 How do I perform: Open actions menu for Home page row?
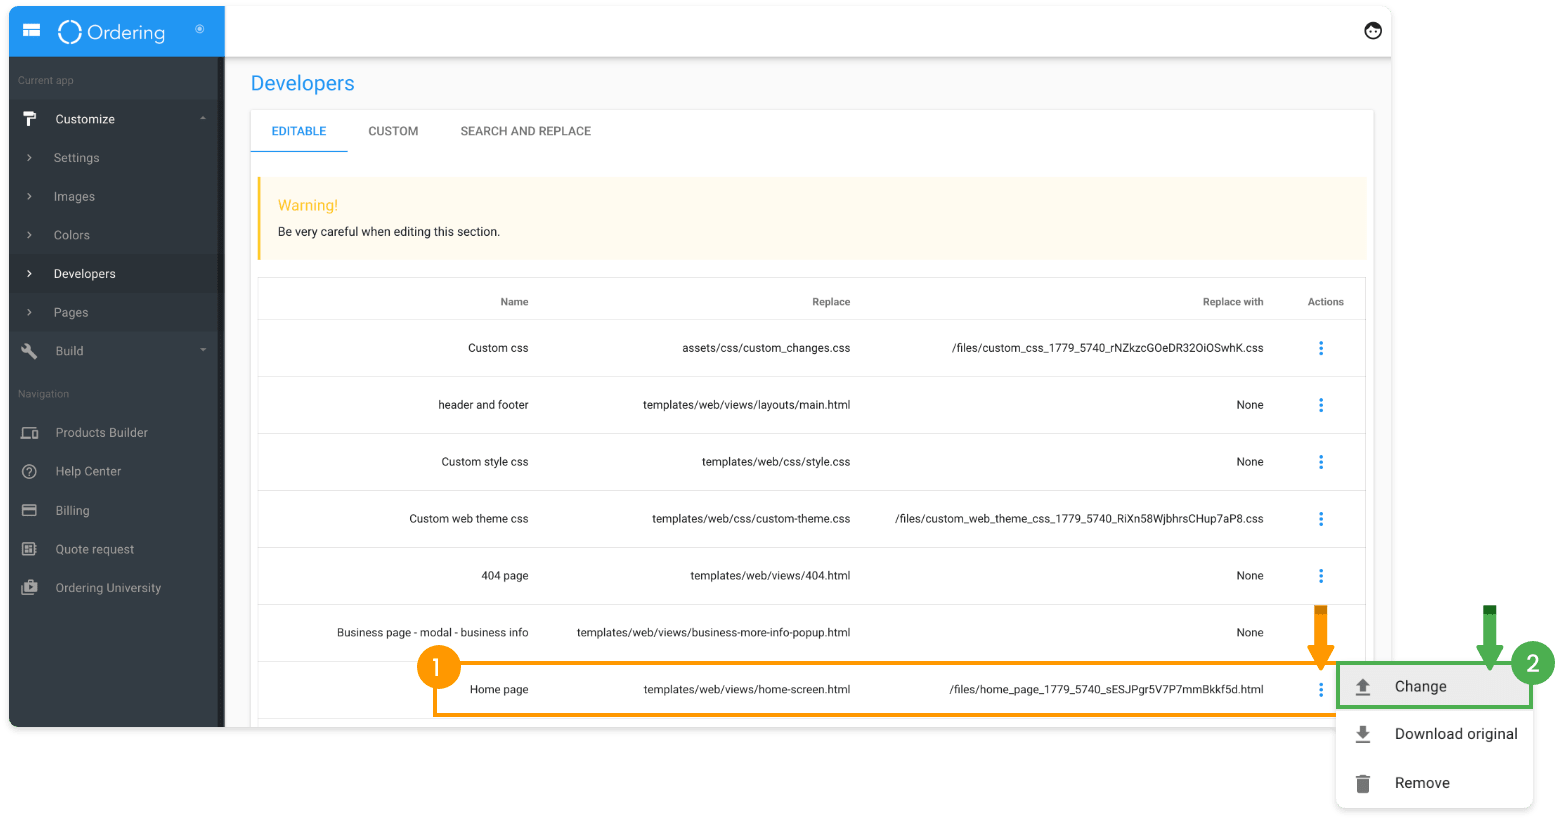point(1321,690)
